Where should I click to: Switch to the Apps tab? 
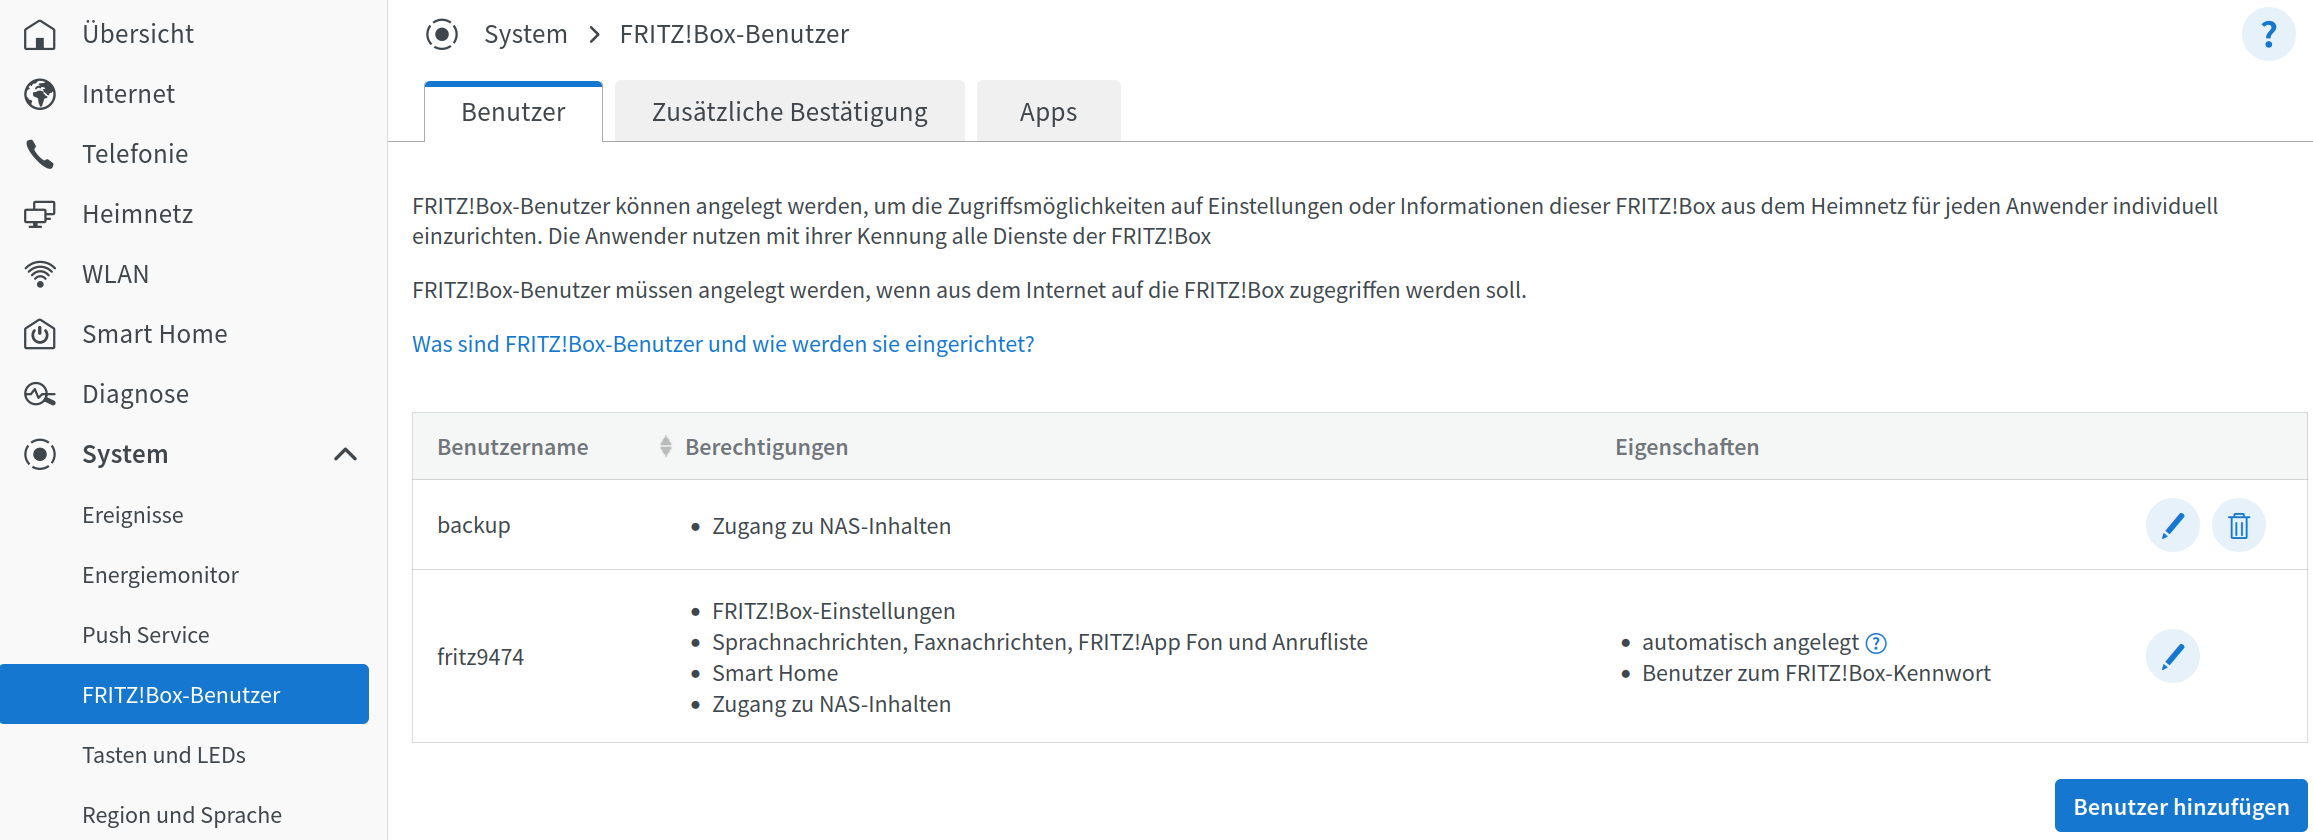pos(1048,112)
